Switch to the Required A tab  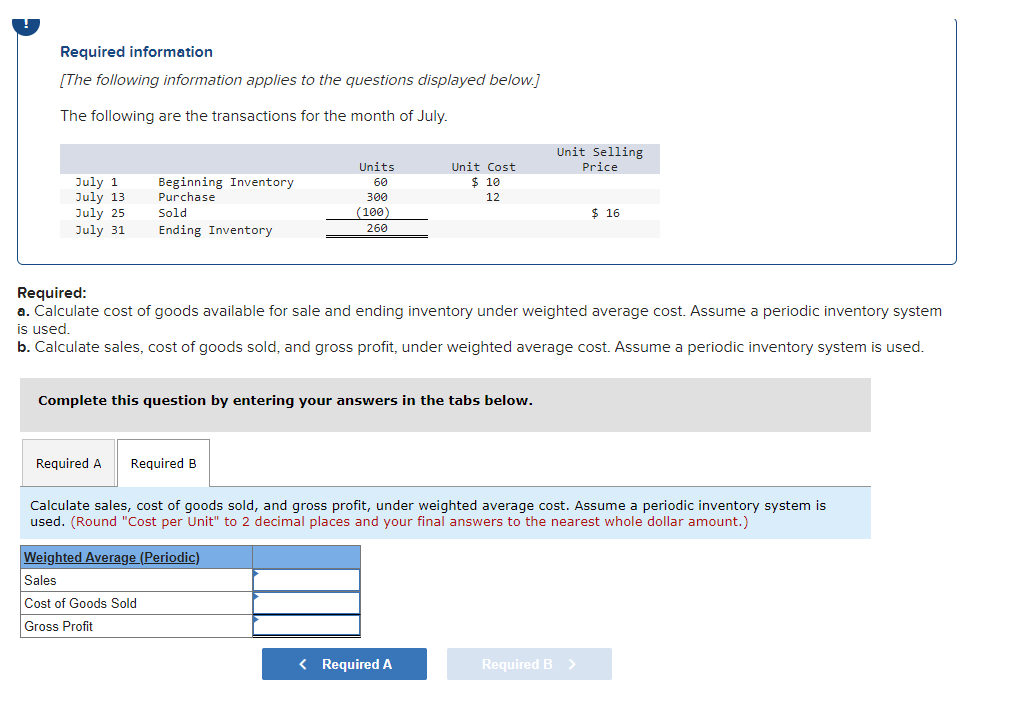coord(68,463)
